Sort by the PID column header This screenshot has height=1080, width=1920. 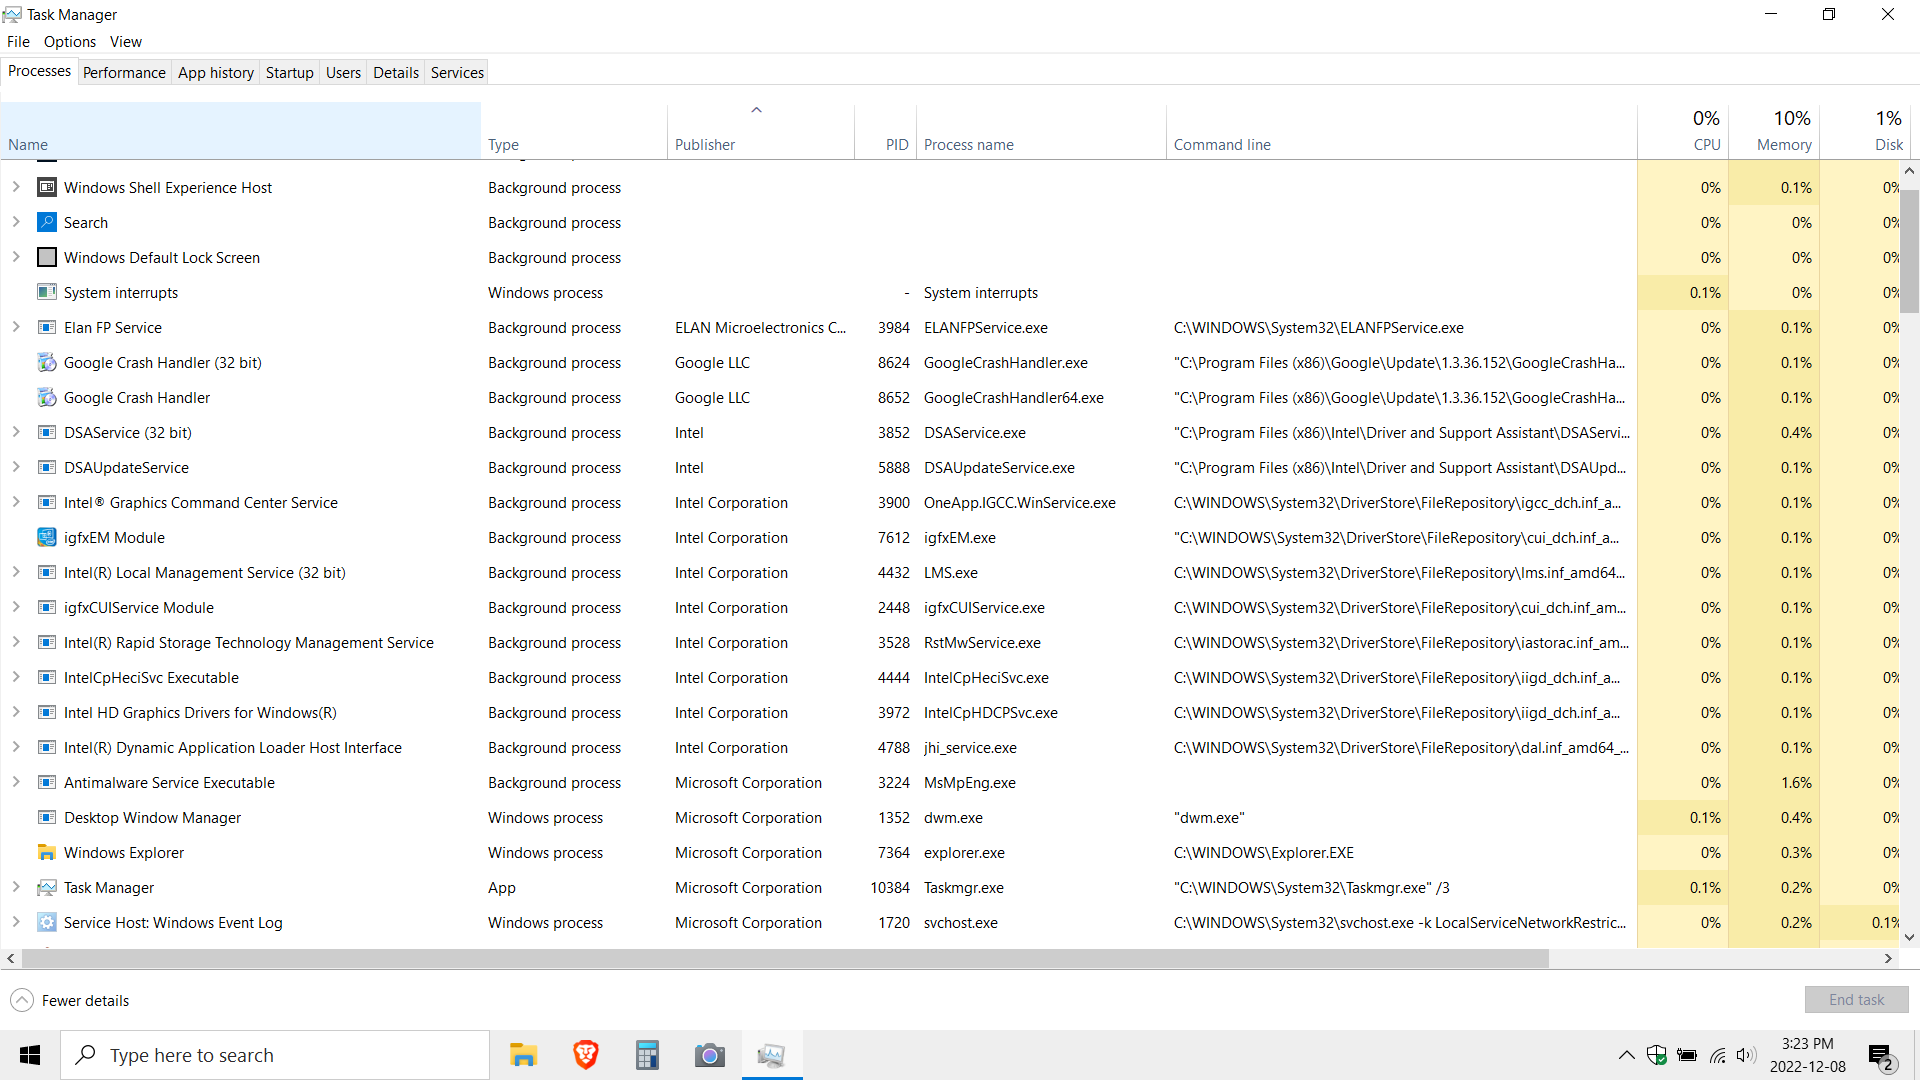tap(885, 131)
